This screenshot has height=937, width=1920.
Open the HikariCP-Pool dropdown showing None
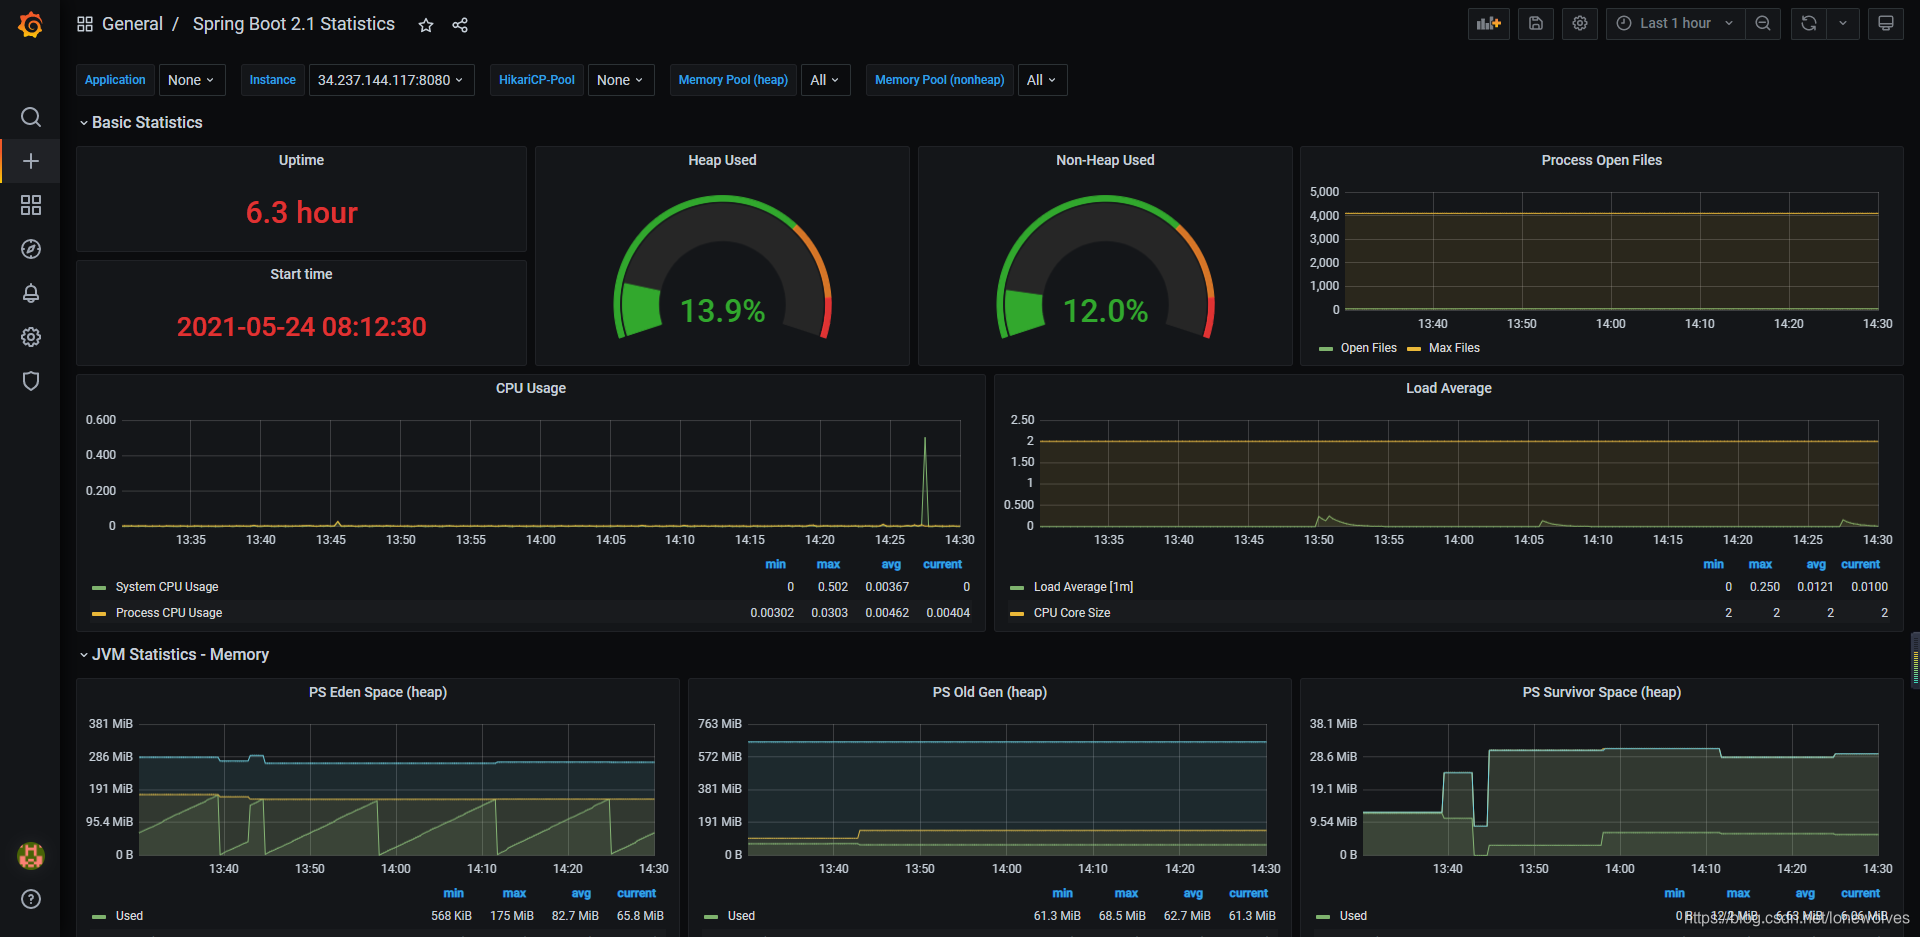click(x=621, y=80)
